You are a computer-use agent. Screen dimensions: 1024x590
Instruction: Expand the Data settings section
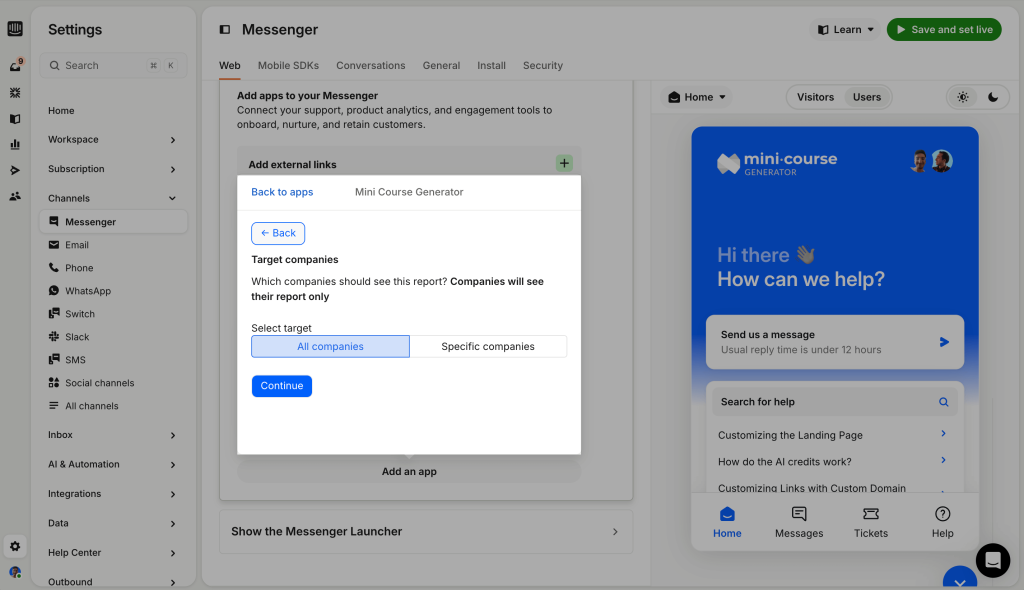[112, 523]
